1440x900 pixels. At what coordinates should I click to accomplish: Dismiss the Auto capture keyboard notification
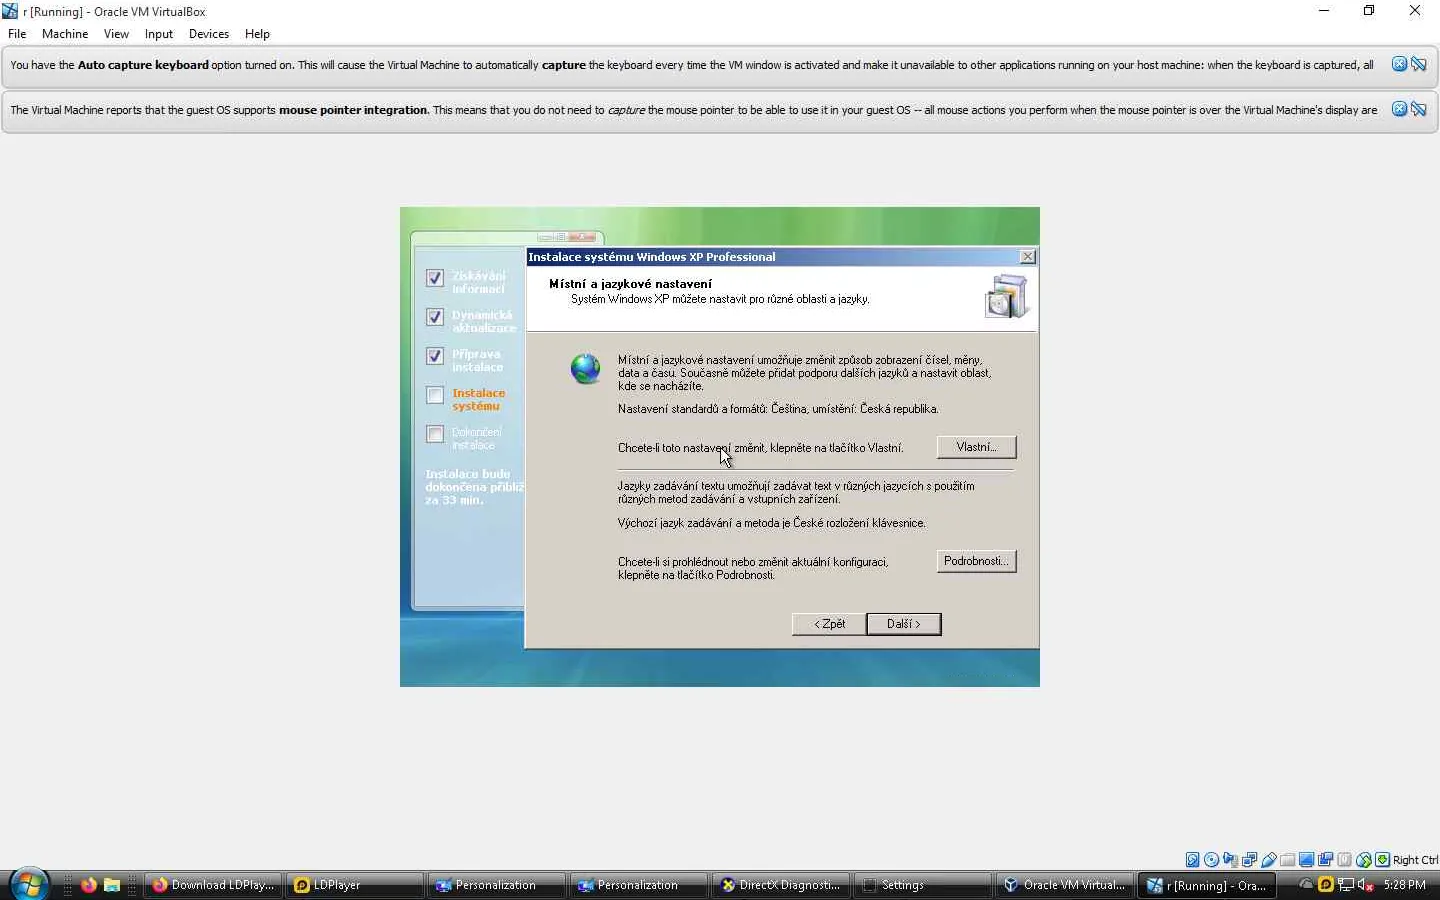tap(1399, 64)
